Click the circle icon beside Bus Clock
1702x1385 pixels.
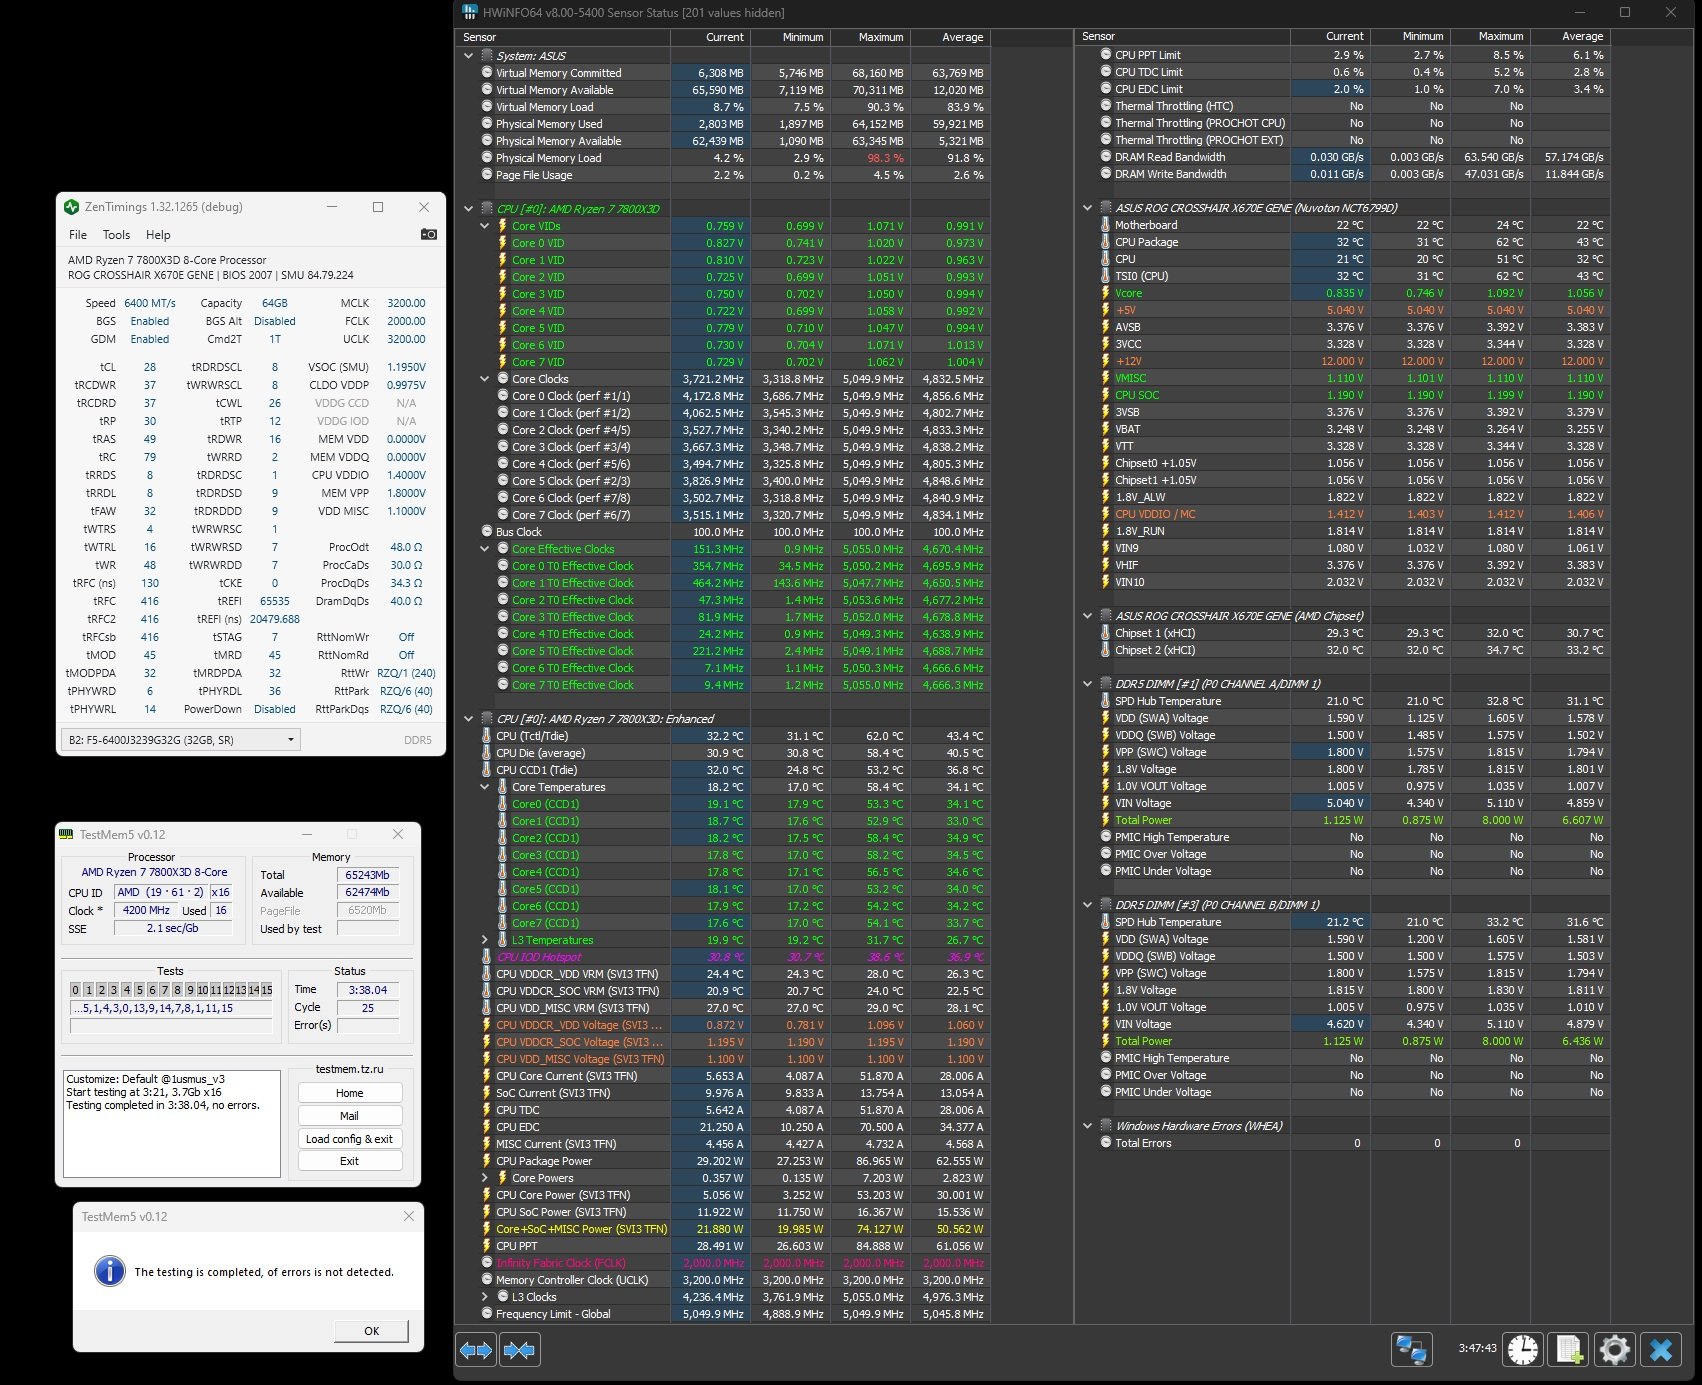point(487,532)
